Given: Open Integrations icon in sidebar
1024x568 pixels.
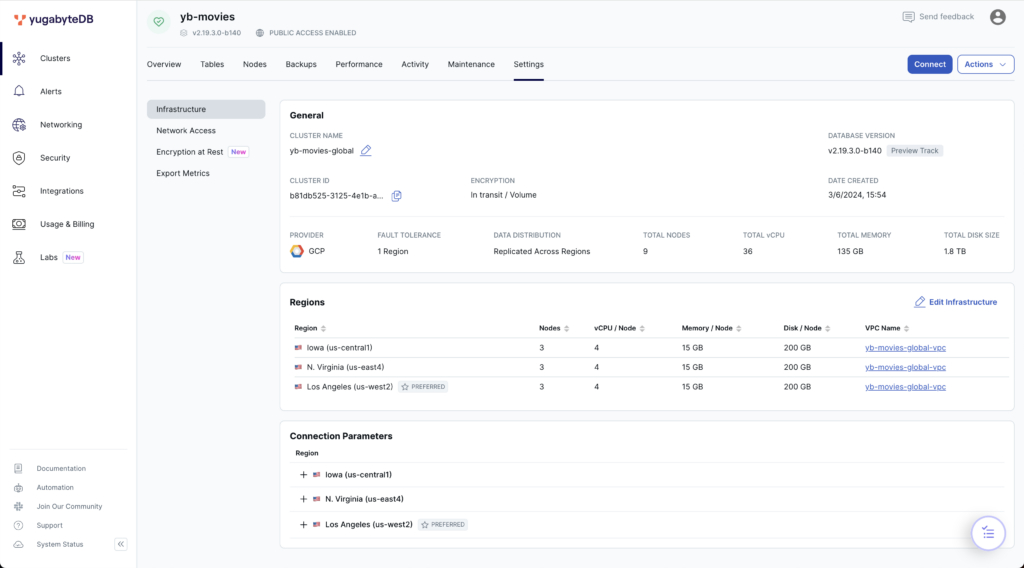Looking at the screenshot, I should pos(19,191).
